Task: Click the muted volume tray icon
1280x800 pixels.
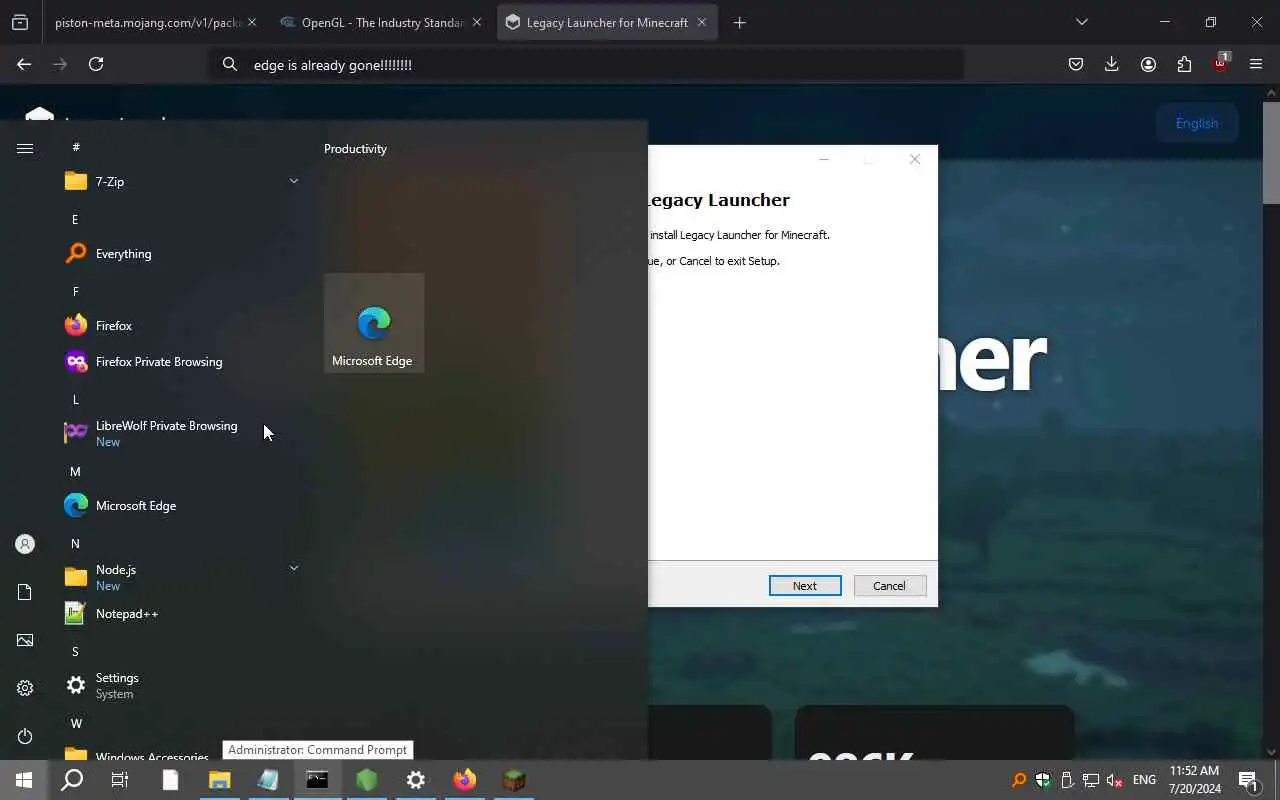Action: coord(1113,780)
